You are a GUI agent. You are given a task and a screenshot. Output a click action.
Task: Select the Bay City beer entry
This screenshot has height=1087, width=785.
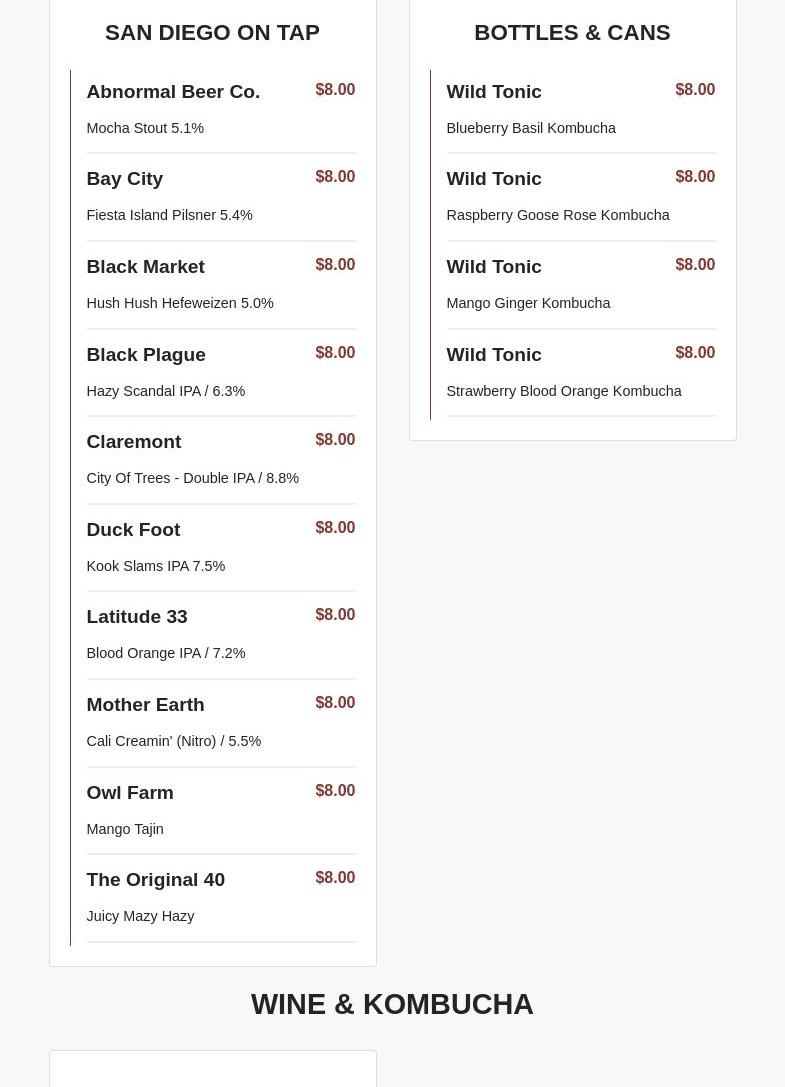124,179
